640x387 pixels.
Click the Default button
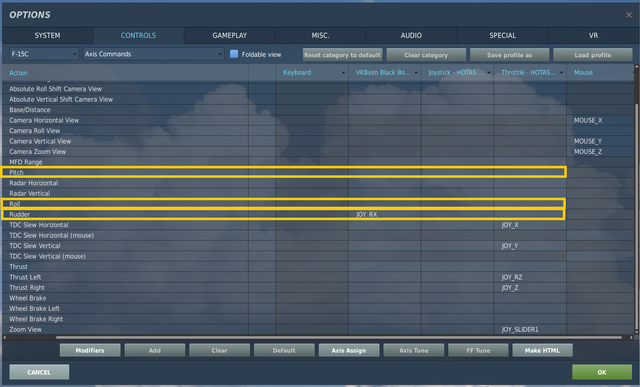pos(284,350)
